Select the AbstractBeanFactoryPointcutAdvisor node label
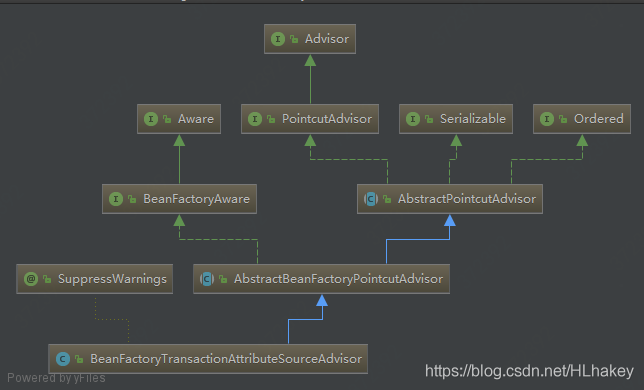This screenshot has height=390, width=644. click(338, 279)
